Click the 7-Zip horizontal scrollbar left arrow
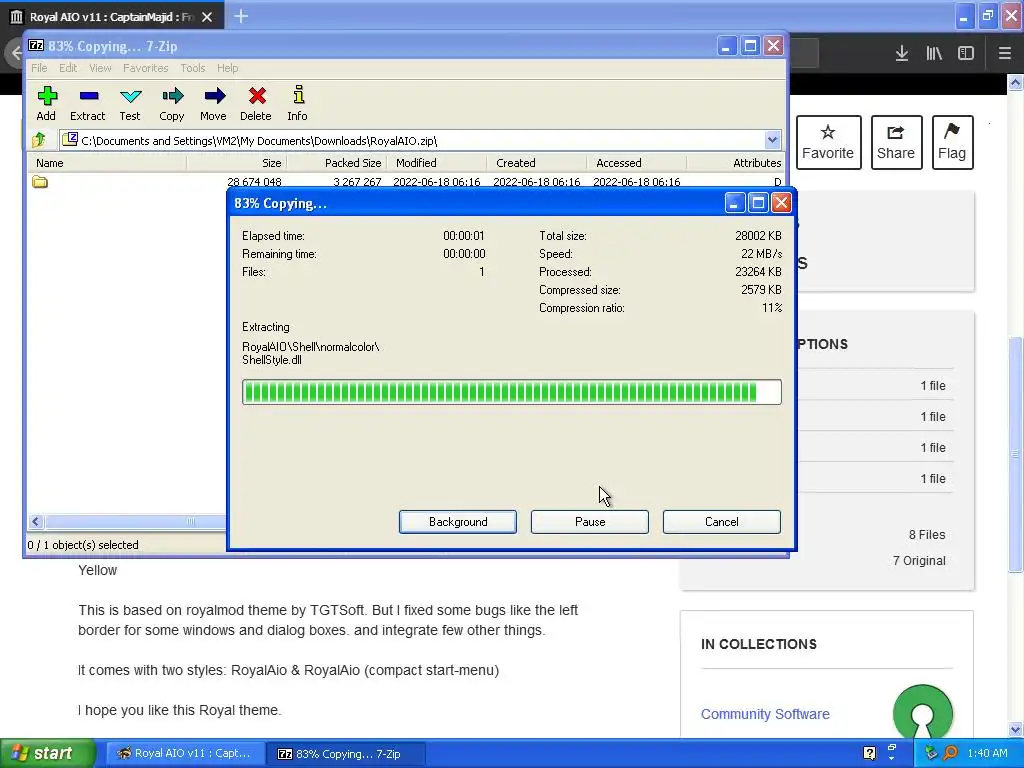Viewport: 1024px width, 768px height. coord(36,521)
